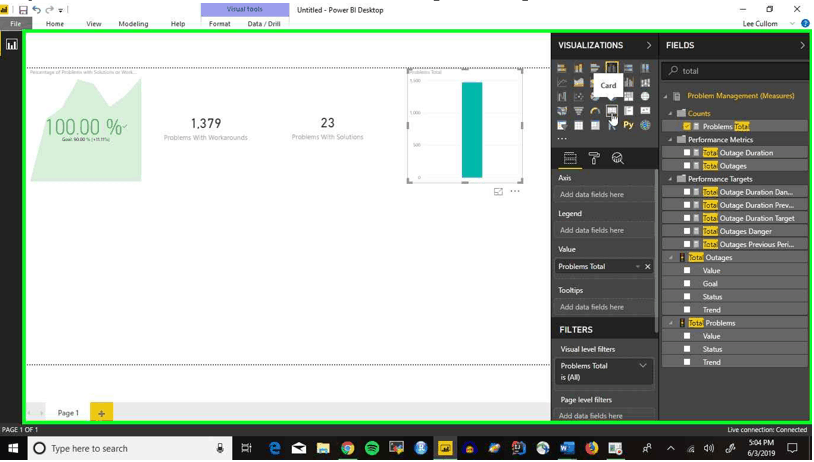Click the Save icon in title bar
This screenshot has width=814, height=462.
[23, 10]
